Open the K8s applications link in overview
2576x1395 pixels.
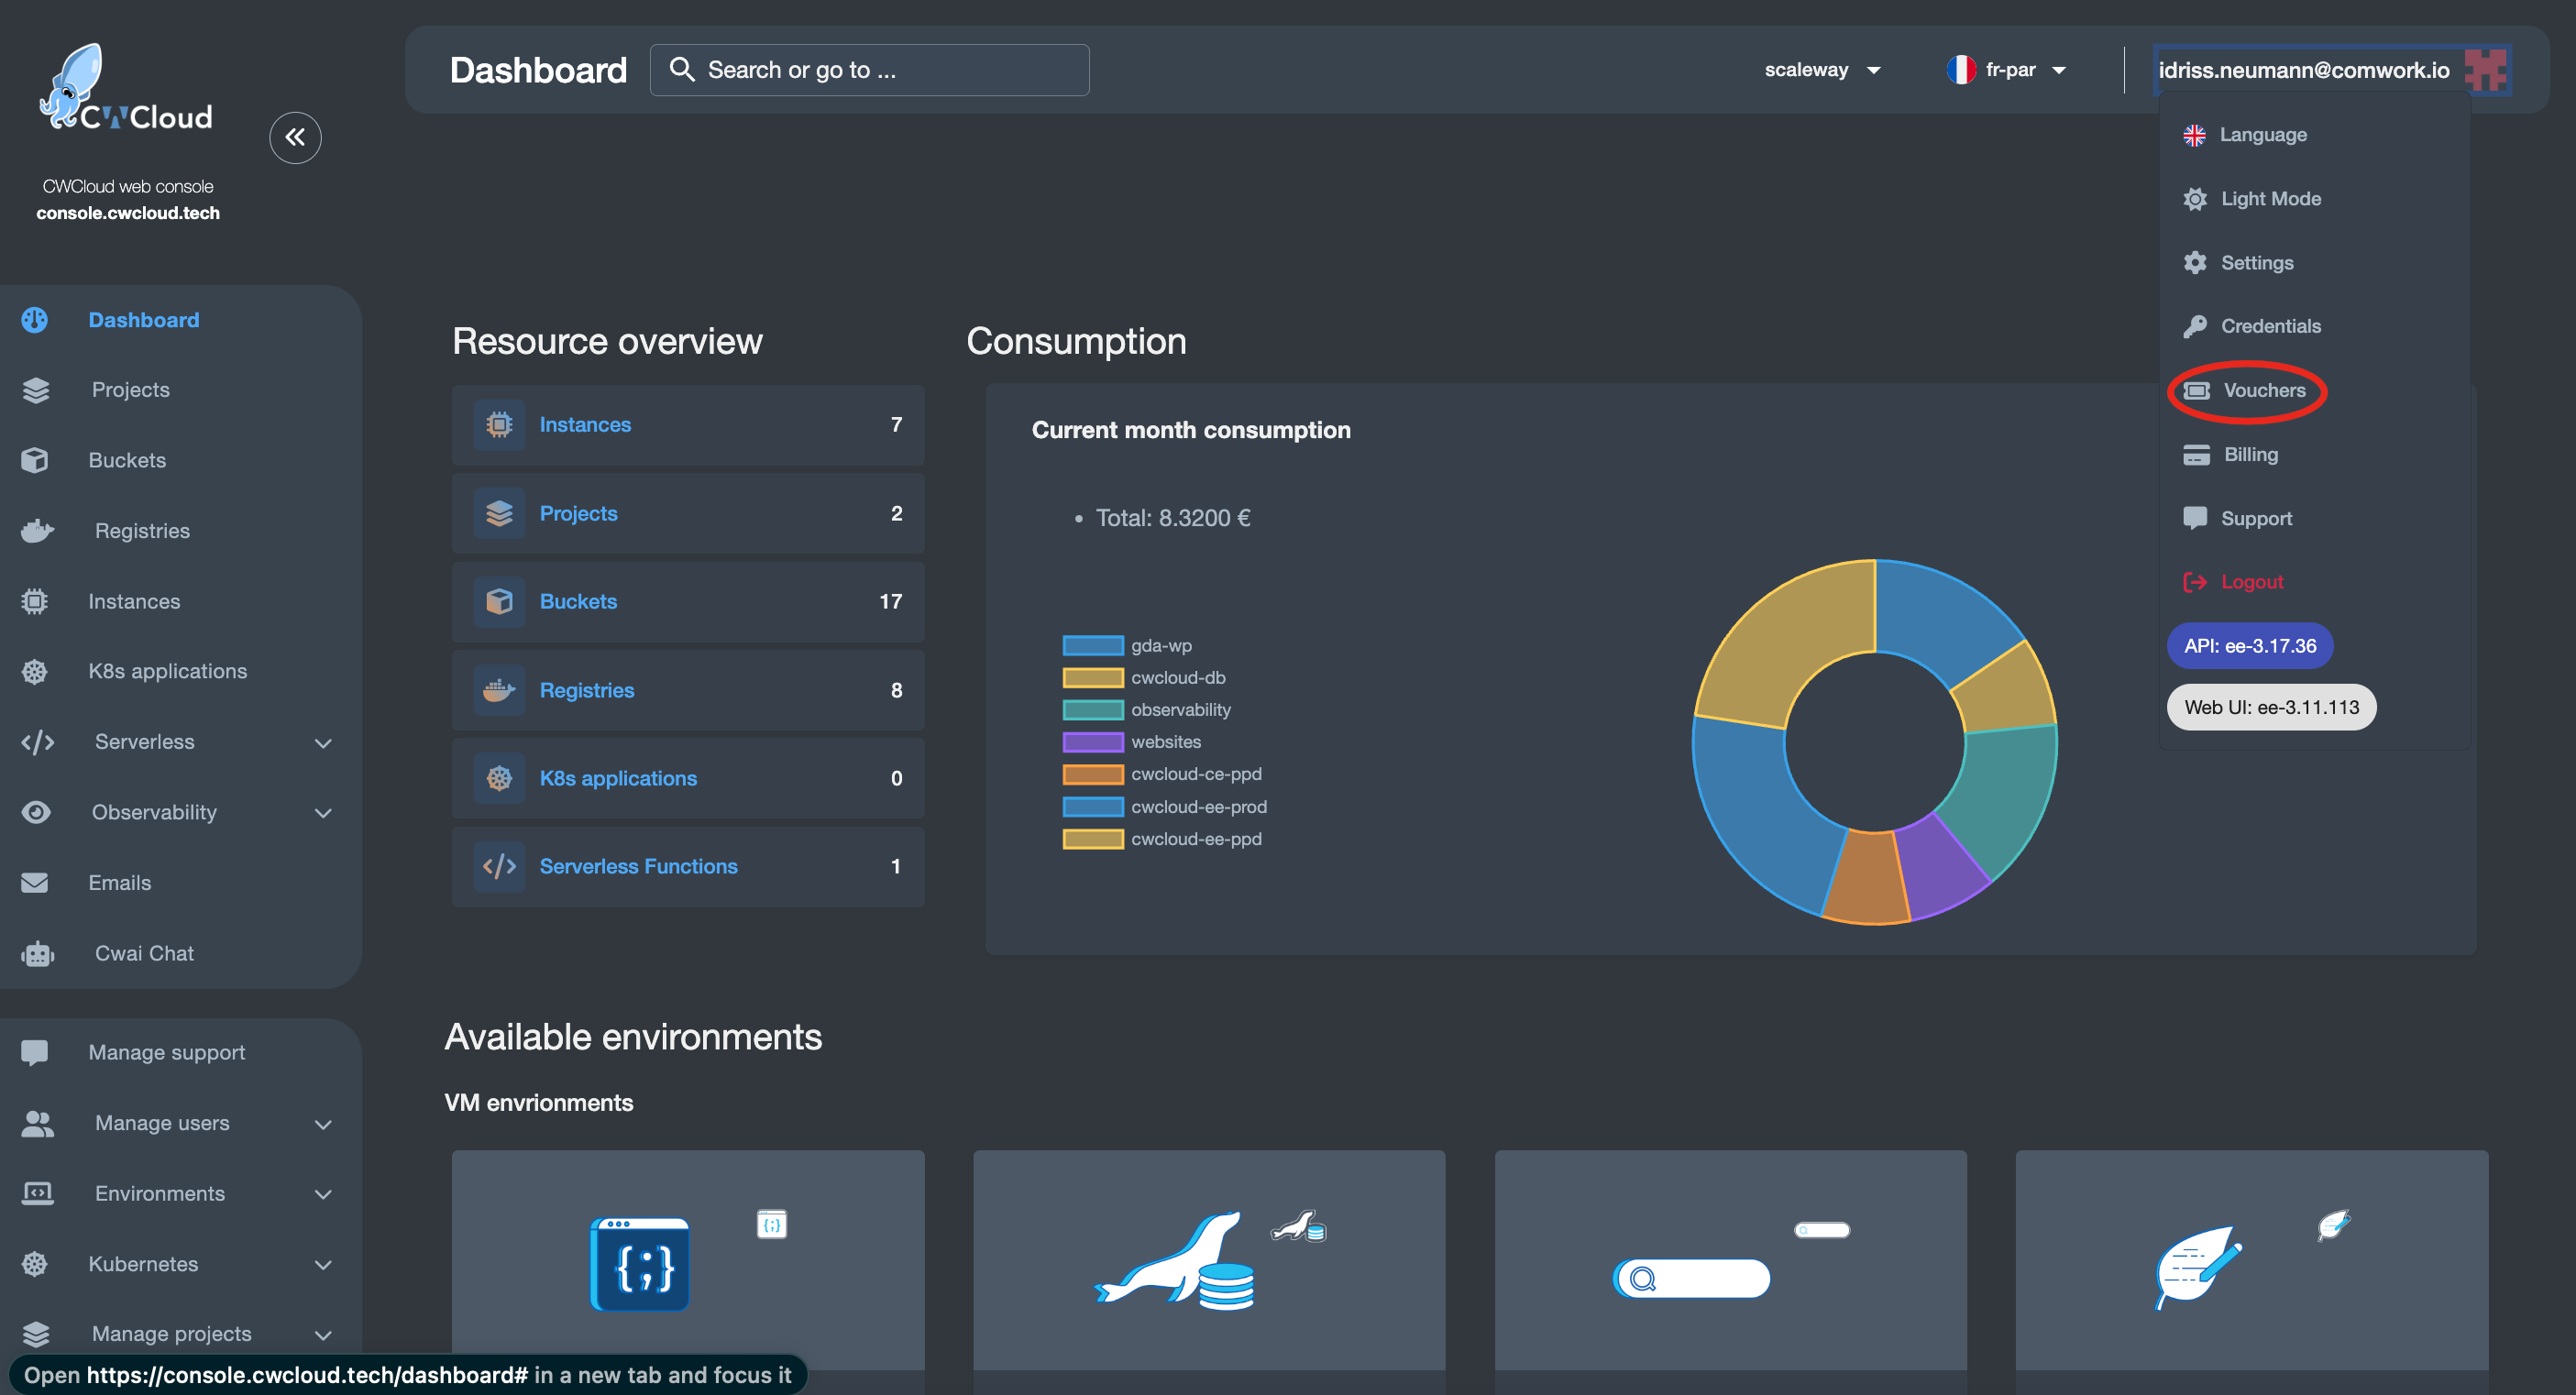(x=618, y=778)
